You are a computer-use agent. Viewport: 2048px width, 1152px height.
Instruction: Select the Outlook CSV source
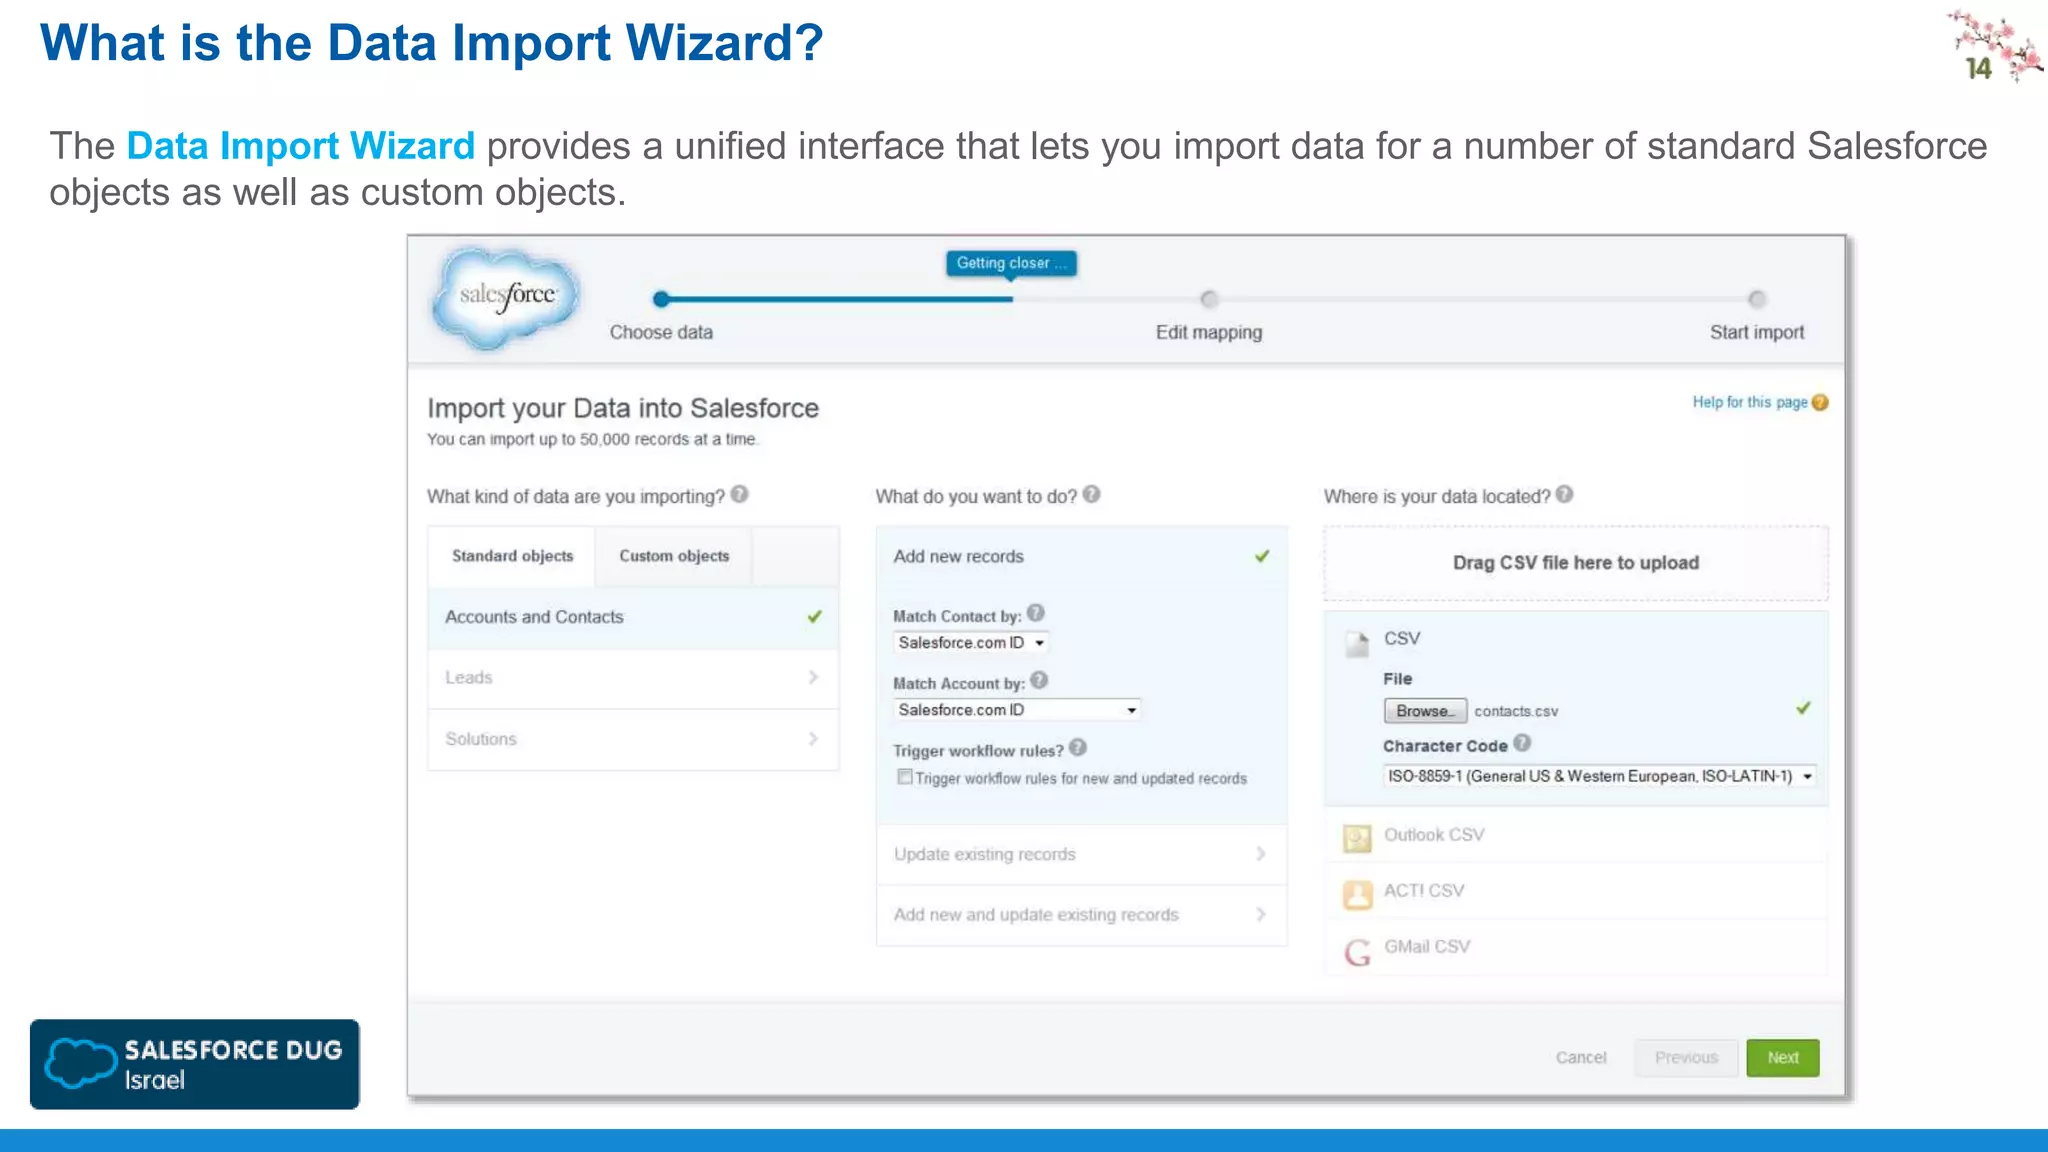pos(1576,835)
